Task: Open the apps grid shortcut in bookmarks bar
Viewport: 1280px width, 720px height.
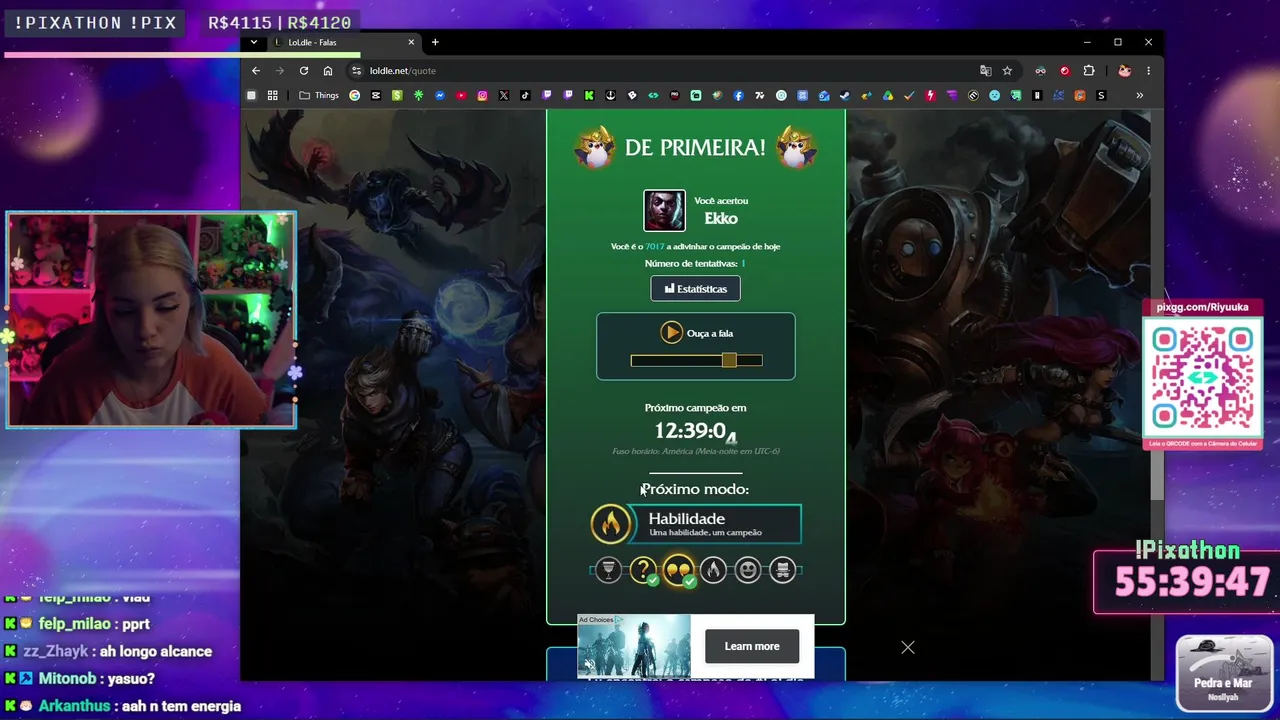Action: [x=272, y=96]
